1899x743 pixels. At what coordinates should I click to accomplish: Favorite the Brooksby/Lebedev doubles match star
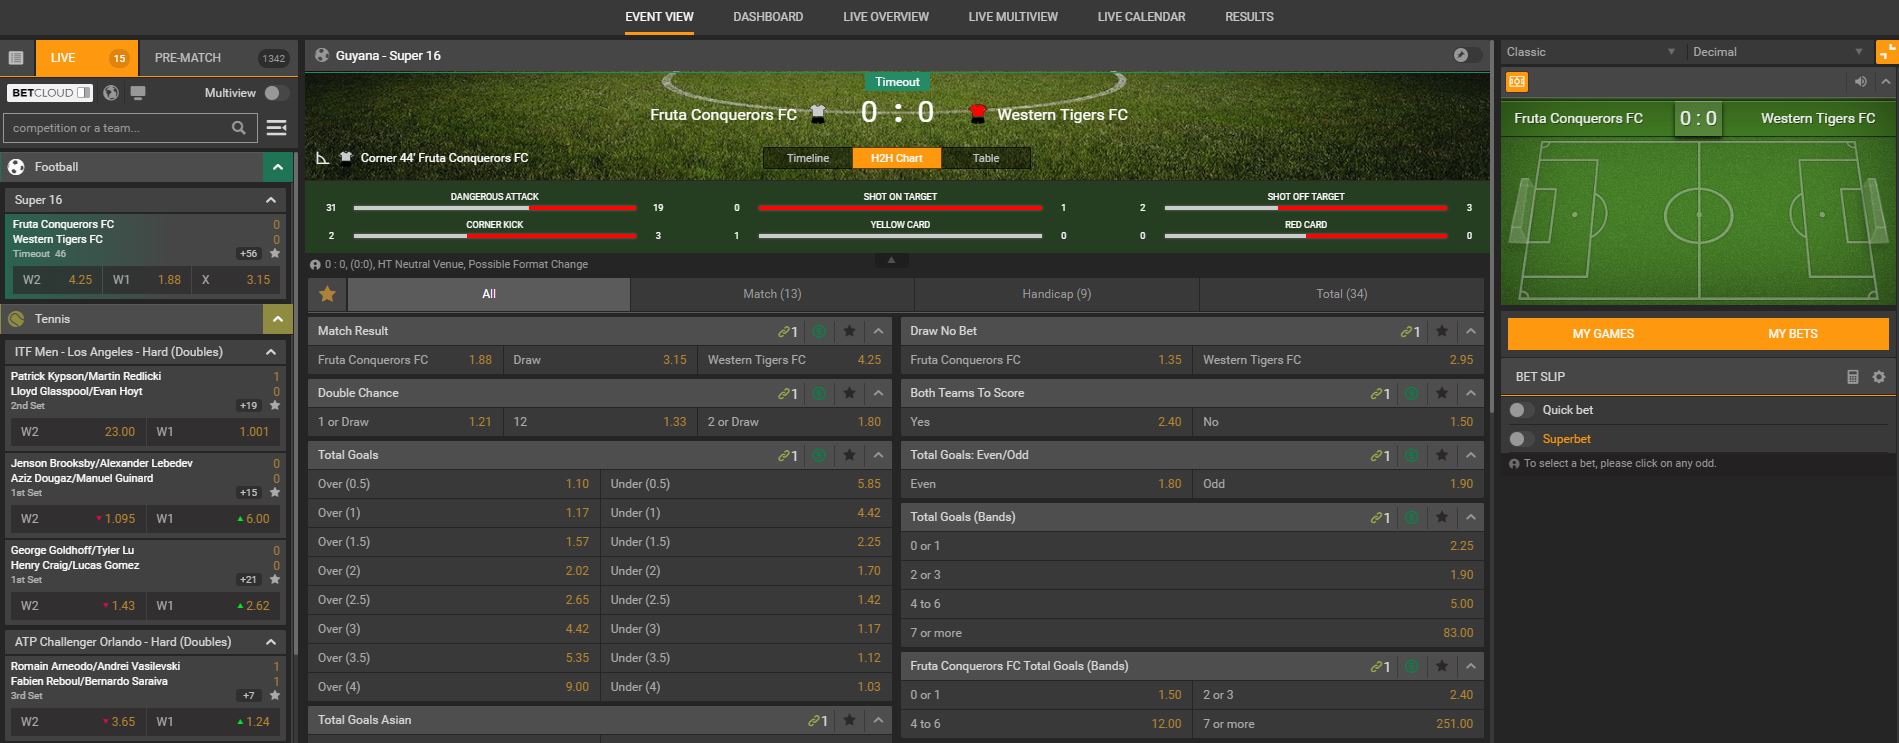[x=275, y=493]
